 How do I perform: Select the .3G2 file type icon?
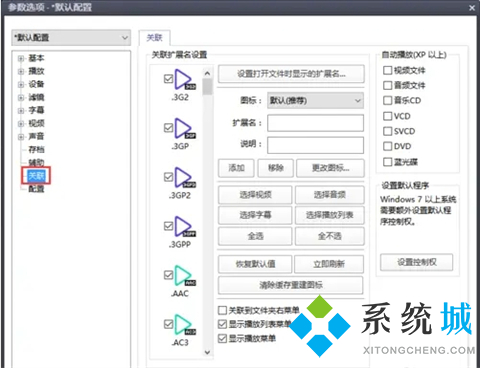[x=185, y=80]
